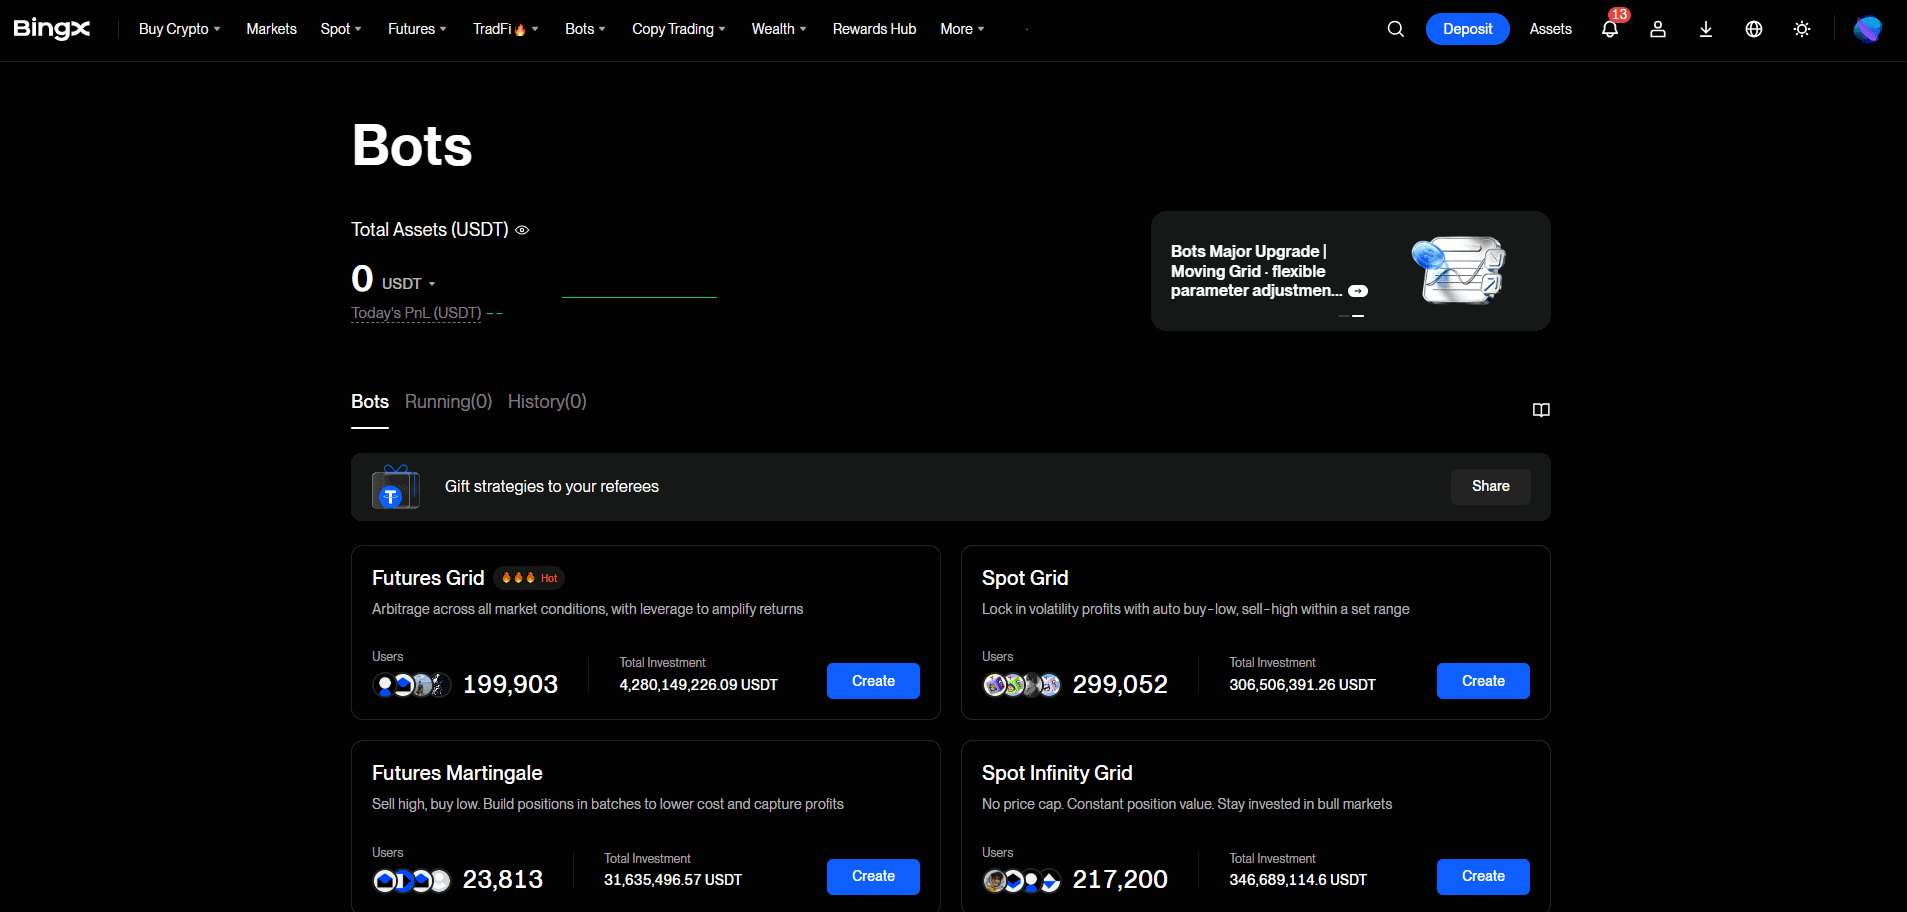Switch to the Running(0) tab
The image size is (1907, 912).
[448, 402]
